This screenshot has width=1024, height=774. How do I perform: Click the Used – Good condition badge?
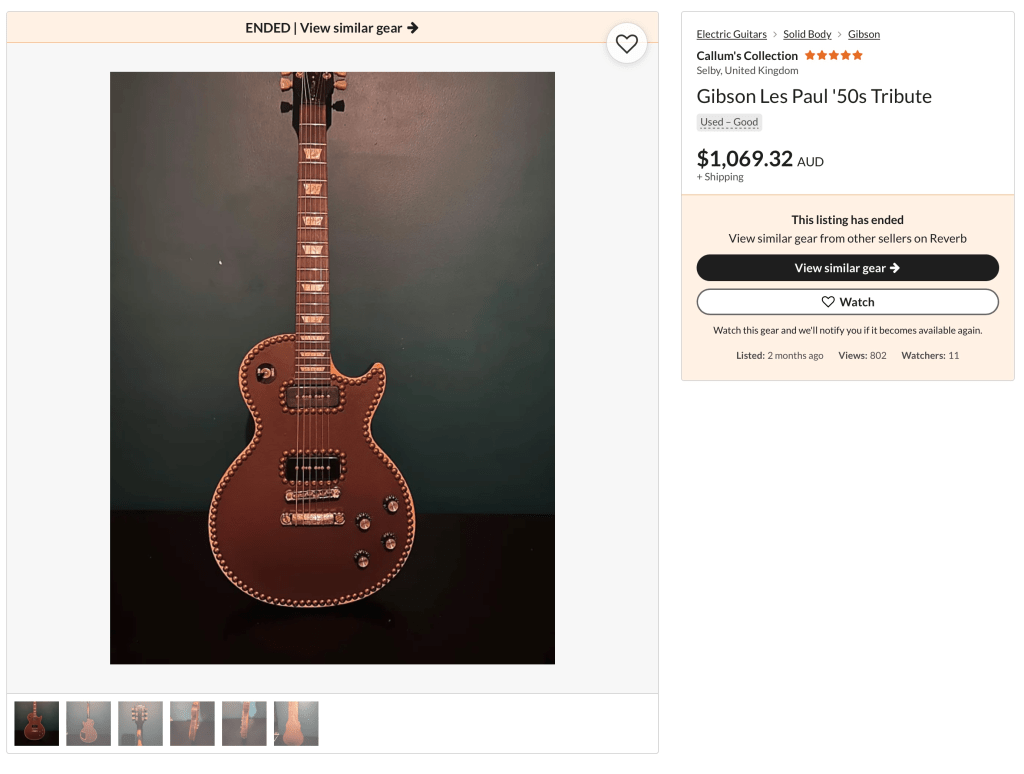pos(729,122)
